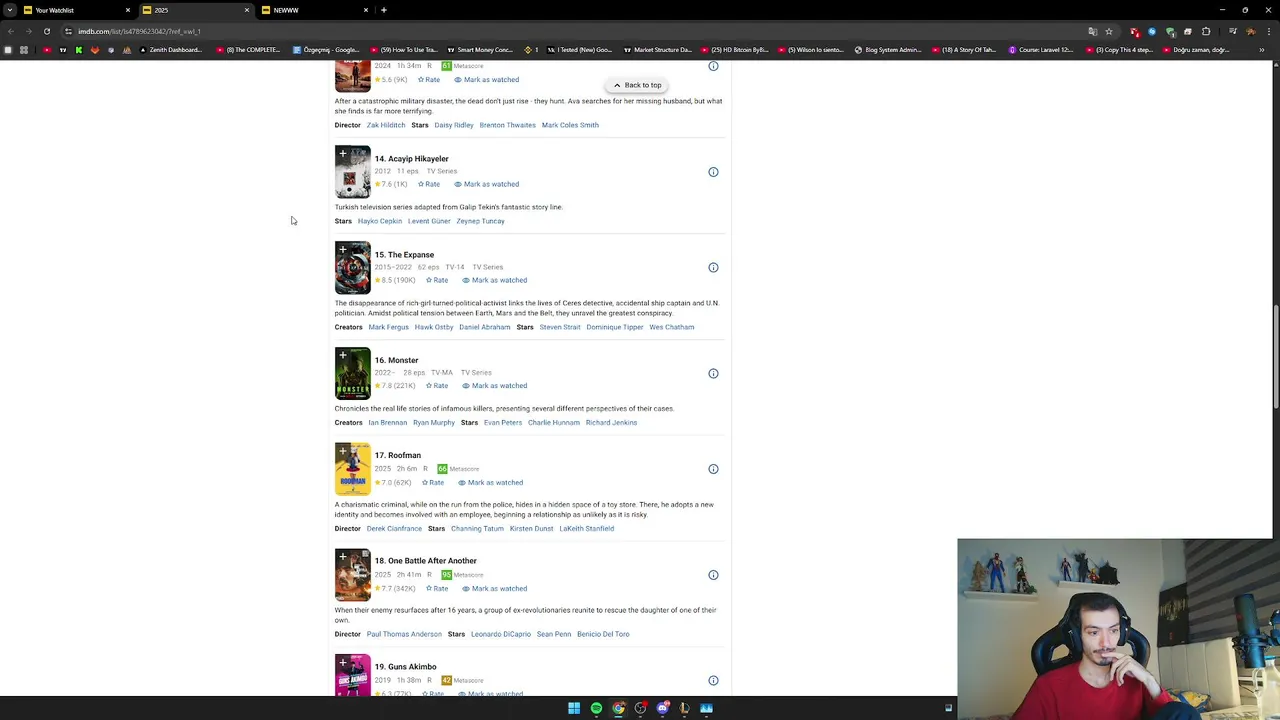This screenshot has height=720, width=1280.
Task: Click the Roofman poster thumbnail
Action: point(353,469)
